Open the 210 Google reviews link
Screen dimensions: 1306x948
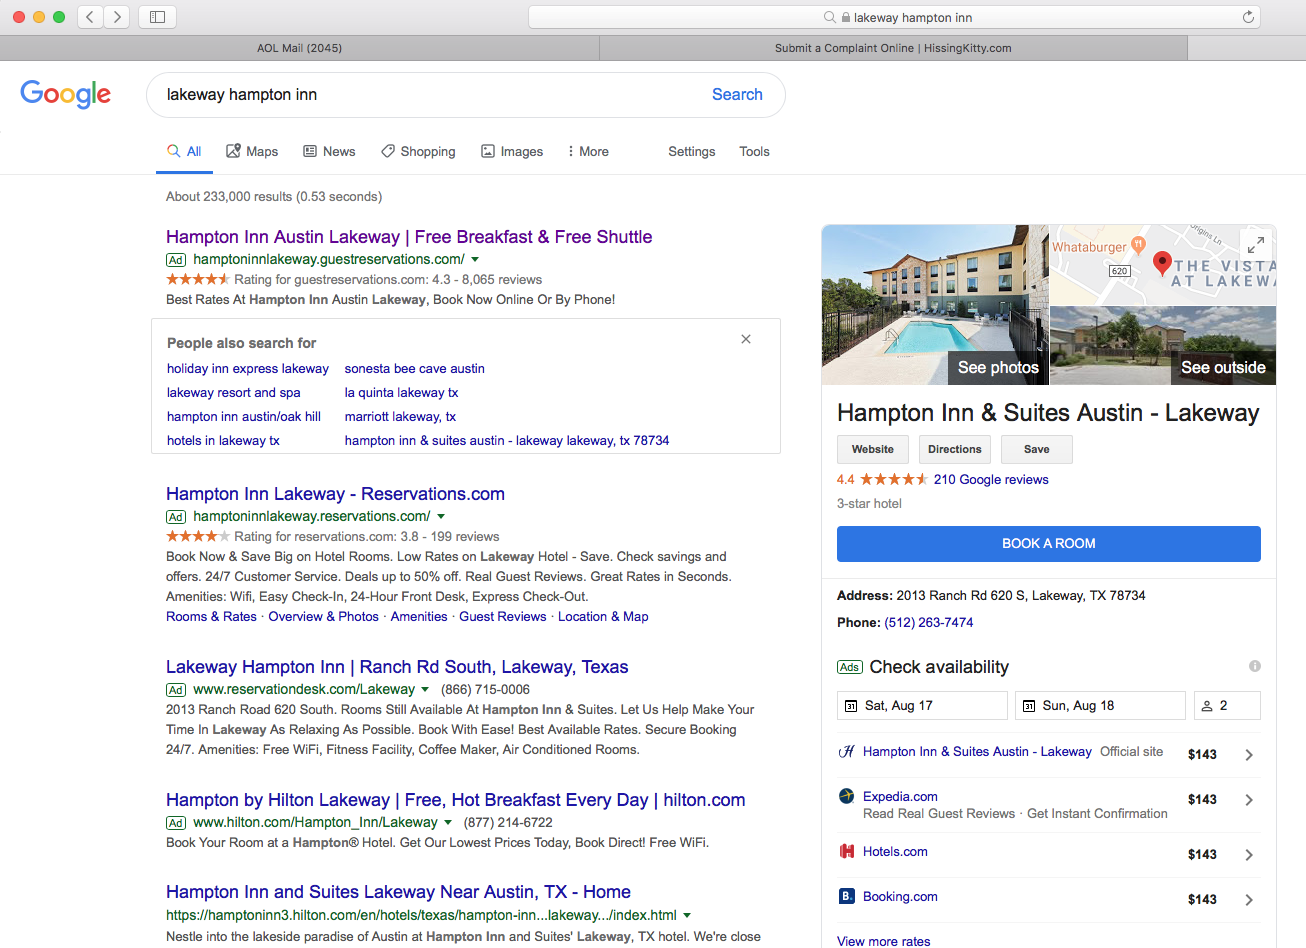(x=990, y=480)
